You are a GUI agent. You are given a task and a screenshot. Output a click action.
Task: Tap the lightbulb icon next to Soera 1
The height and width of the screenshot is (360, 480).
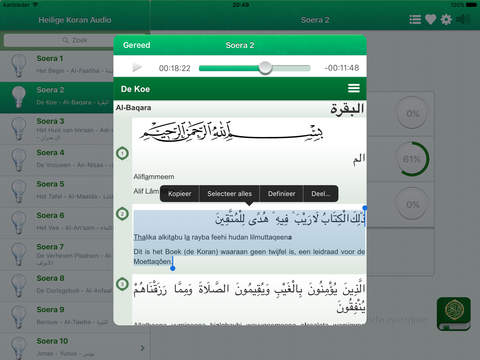[x=18, y=65]
